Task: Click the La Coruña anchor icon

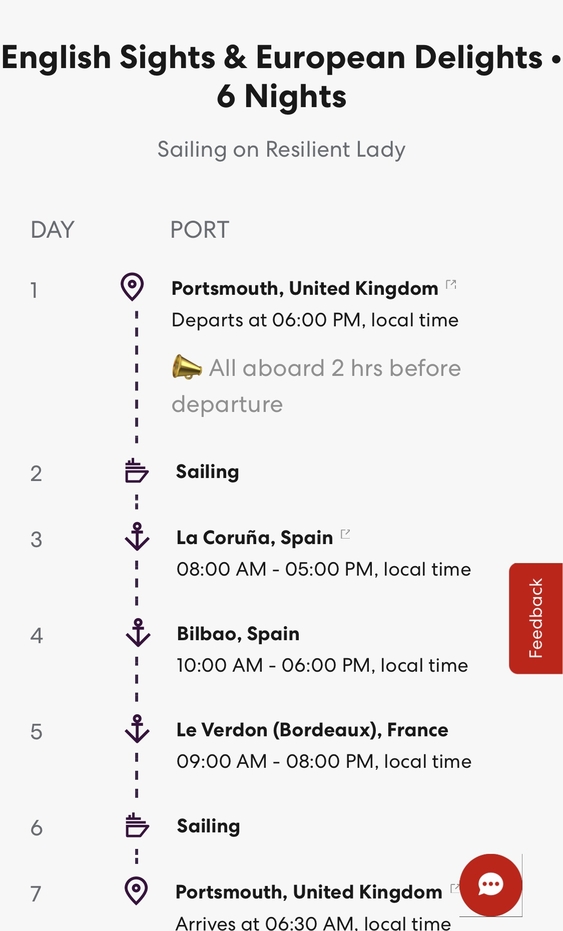Action: [x=137, y=537]
